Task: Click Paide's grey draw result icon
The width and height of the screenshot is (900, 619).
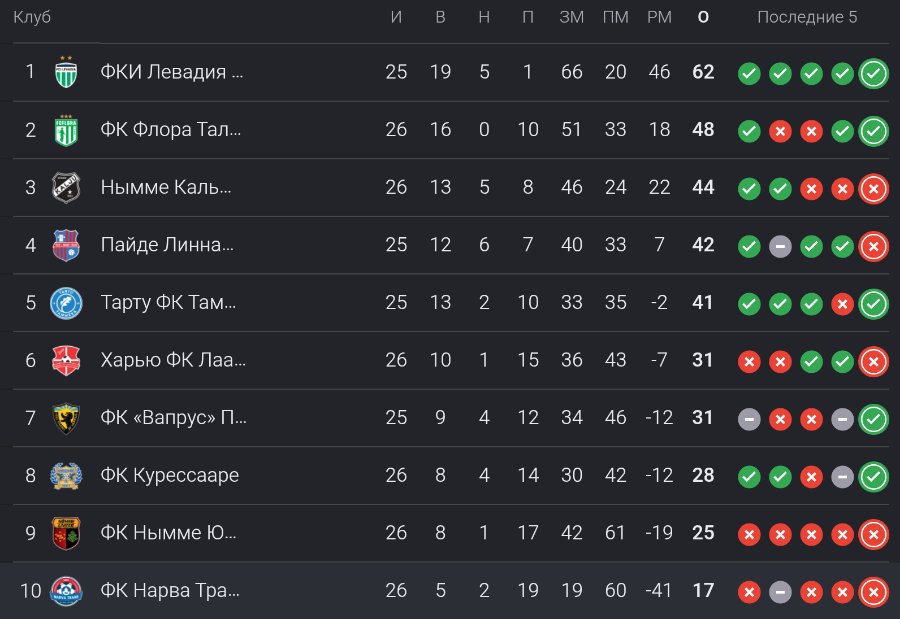Action: (x=780, y=246)
